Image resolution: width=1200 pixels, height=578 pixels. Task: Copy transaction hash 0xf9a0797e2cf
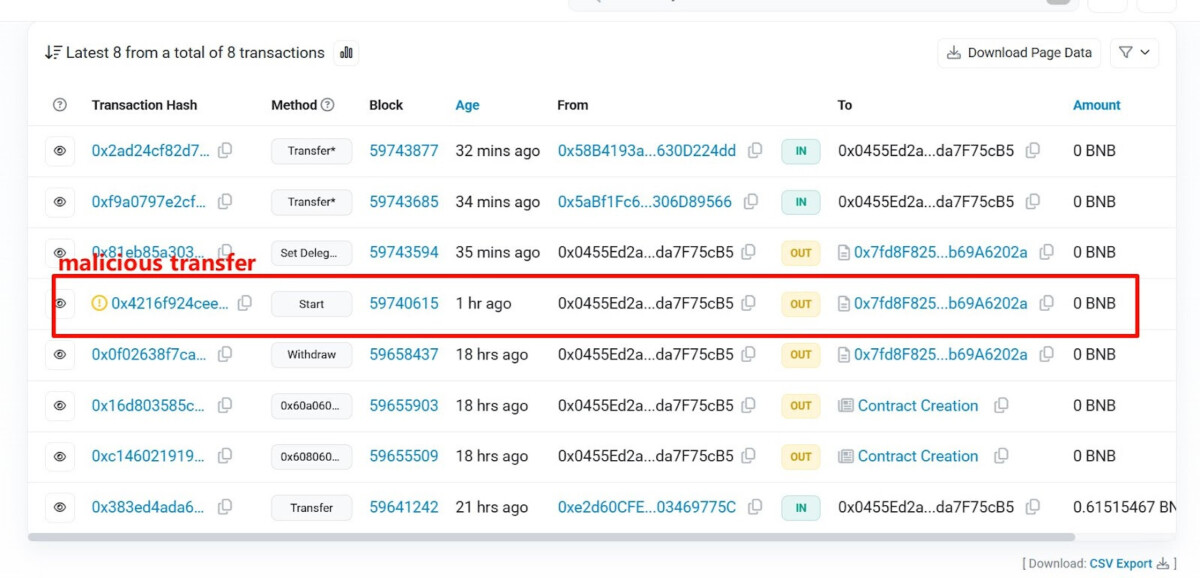tap(225, 201)
